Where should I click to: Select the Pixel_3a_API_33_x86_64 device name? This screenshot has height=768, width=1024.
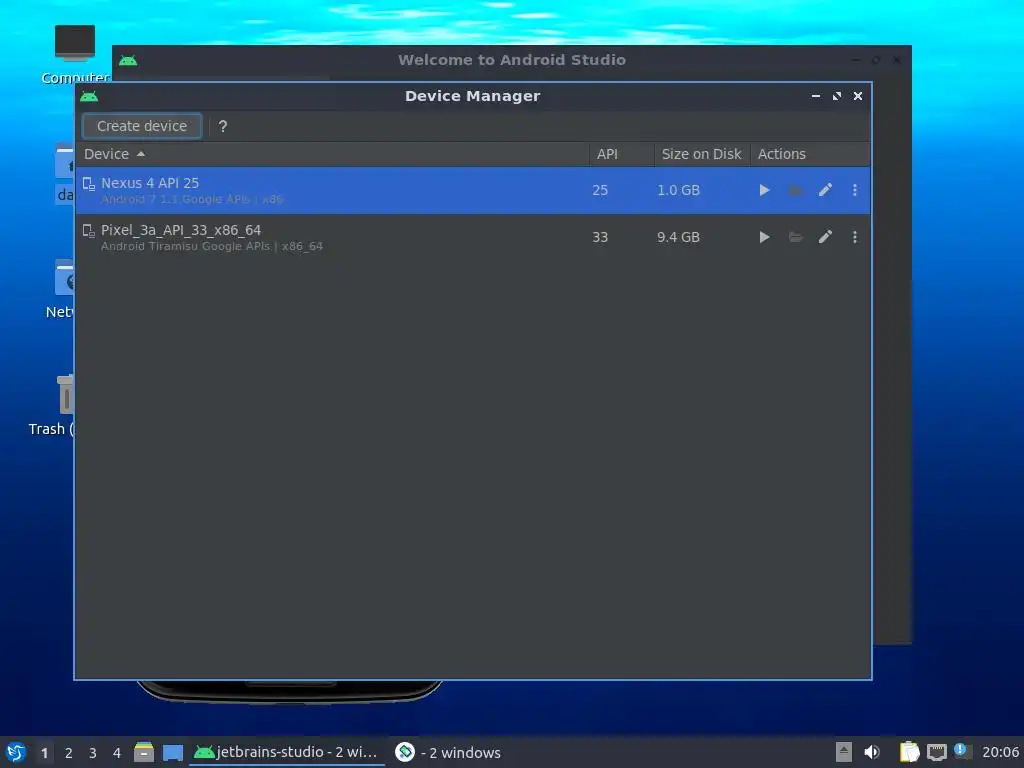[x=181, y=230]
